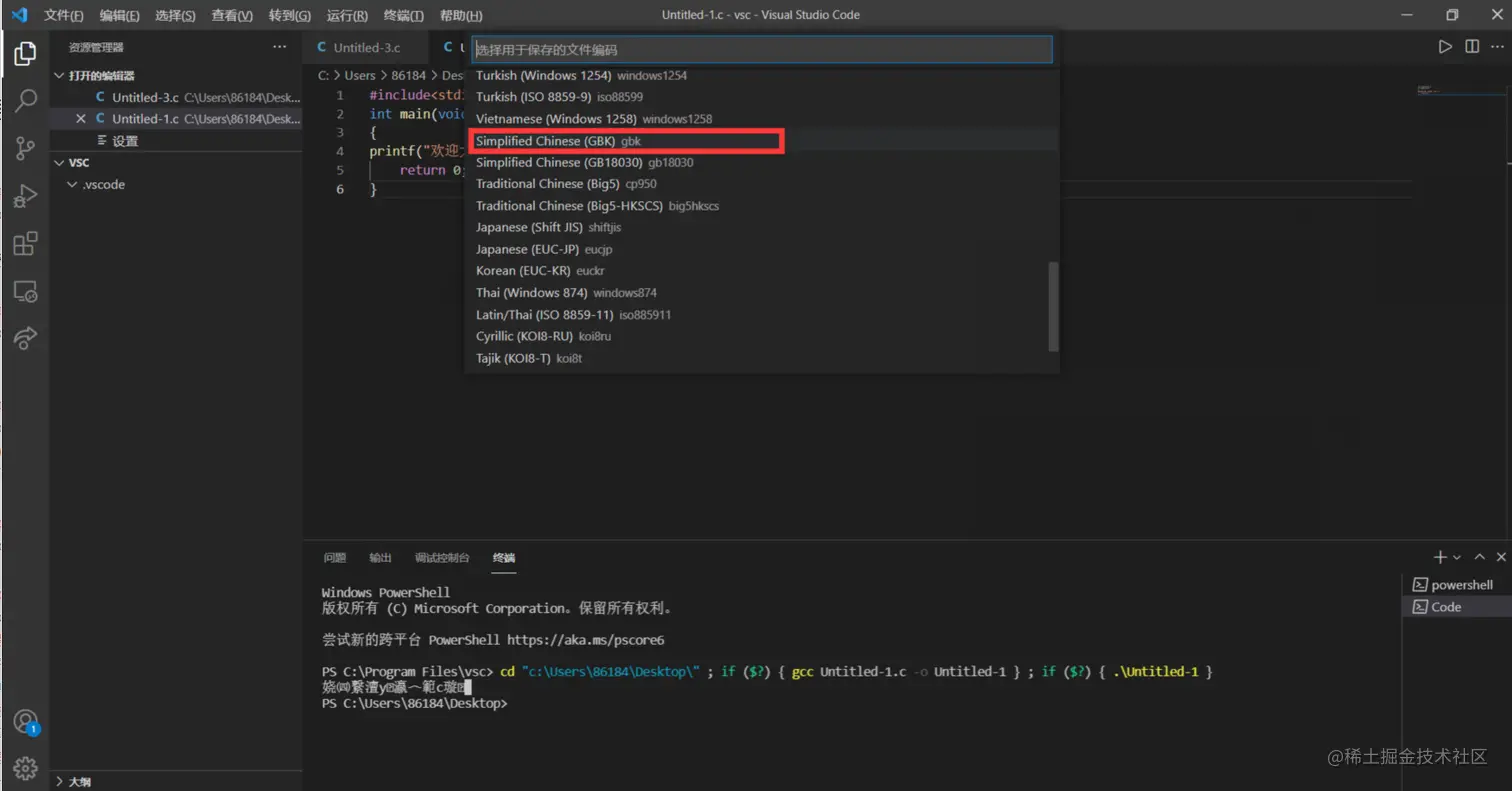Open 设置 entry in open editors
This screenshot has width=1512, height=791.
[x=176, y=141]
